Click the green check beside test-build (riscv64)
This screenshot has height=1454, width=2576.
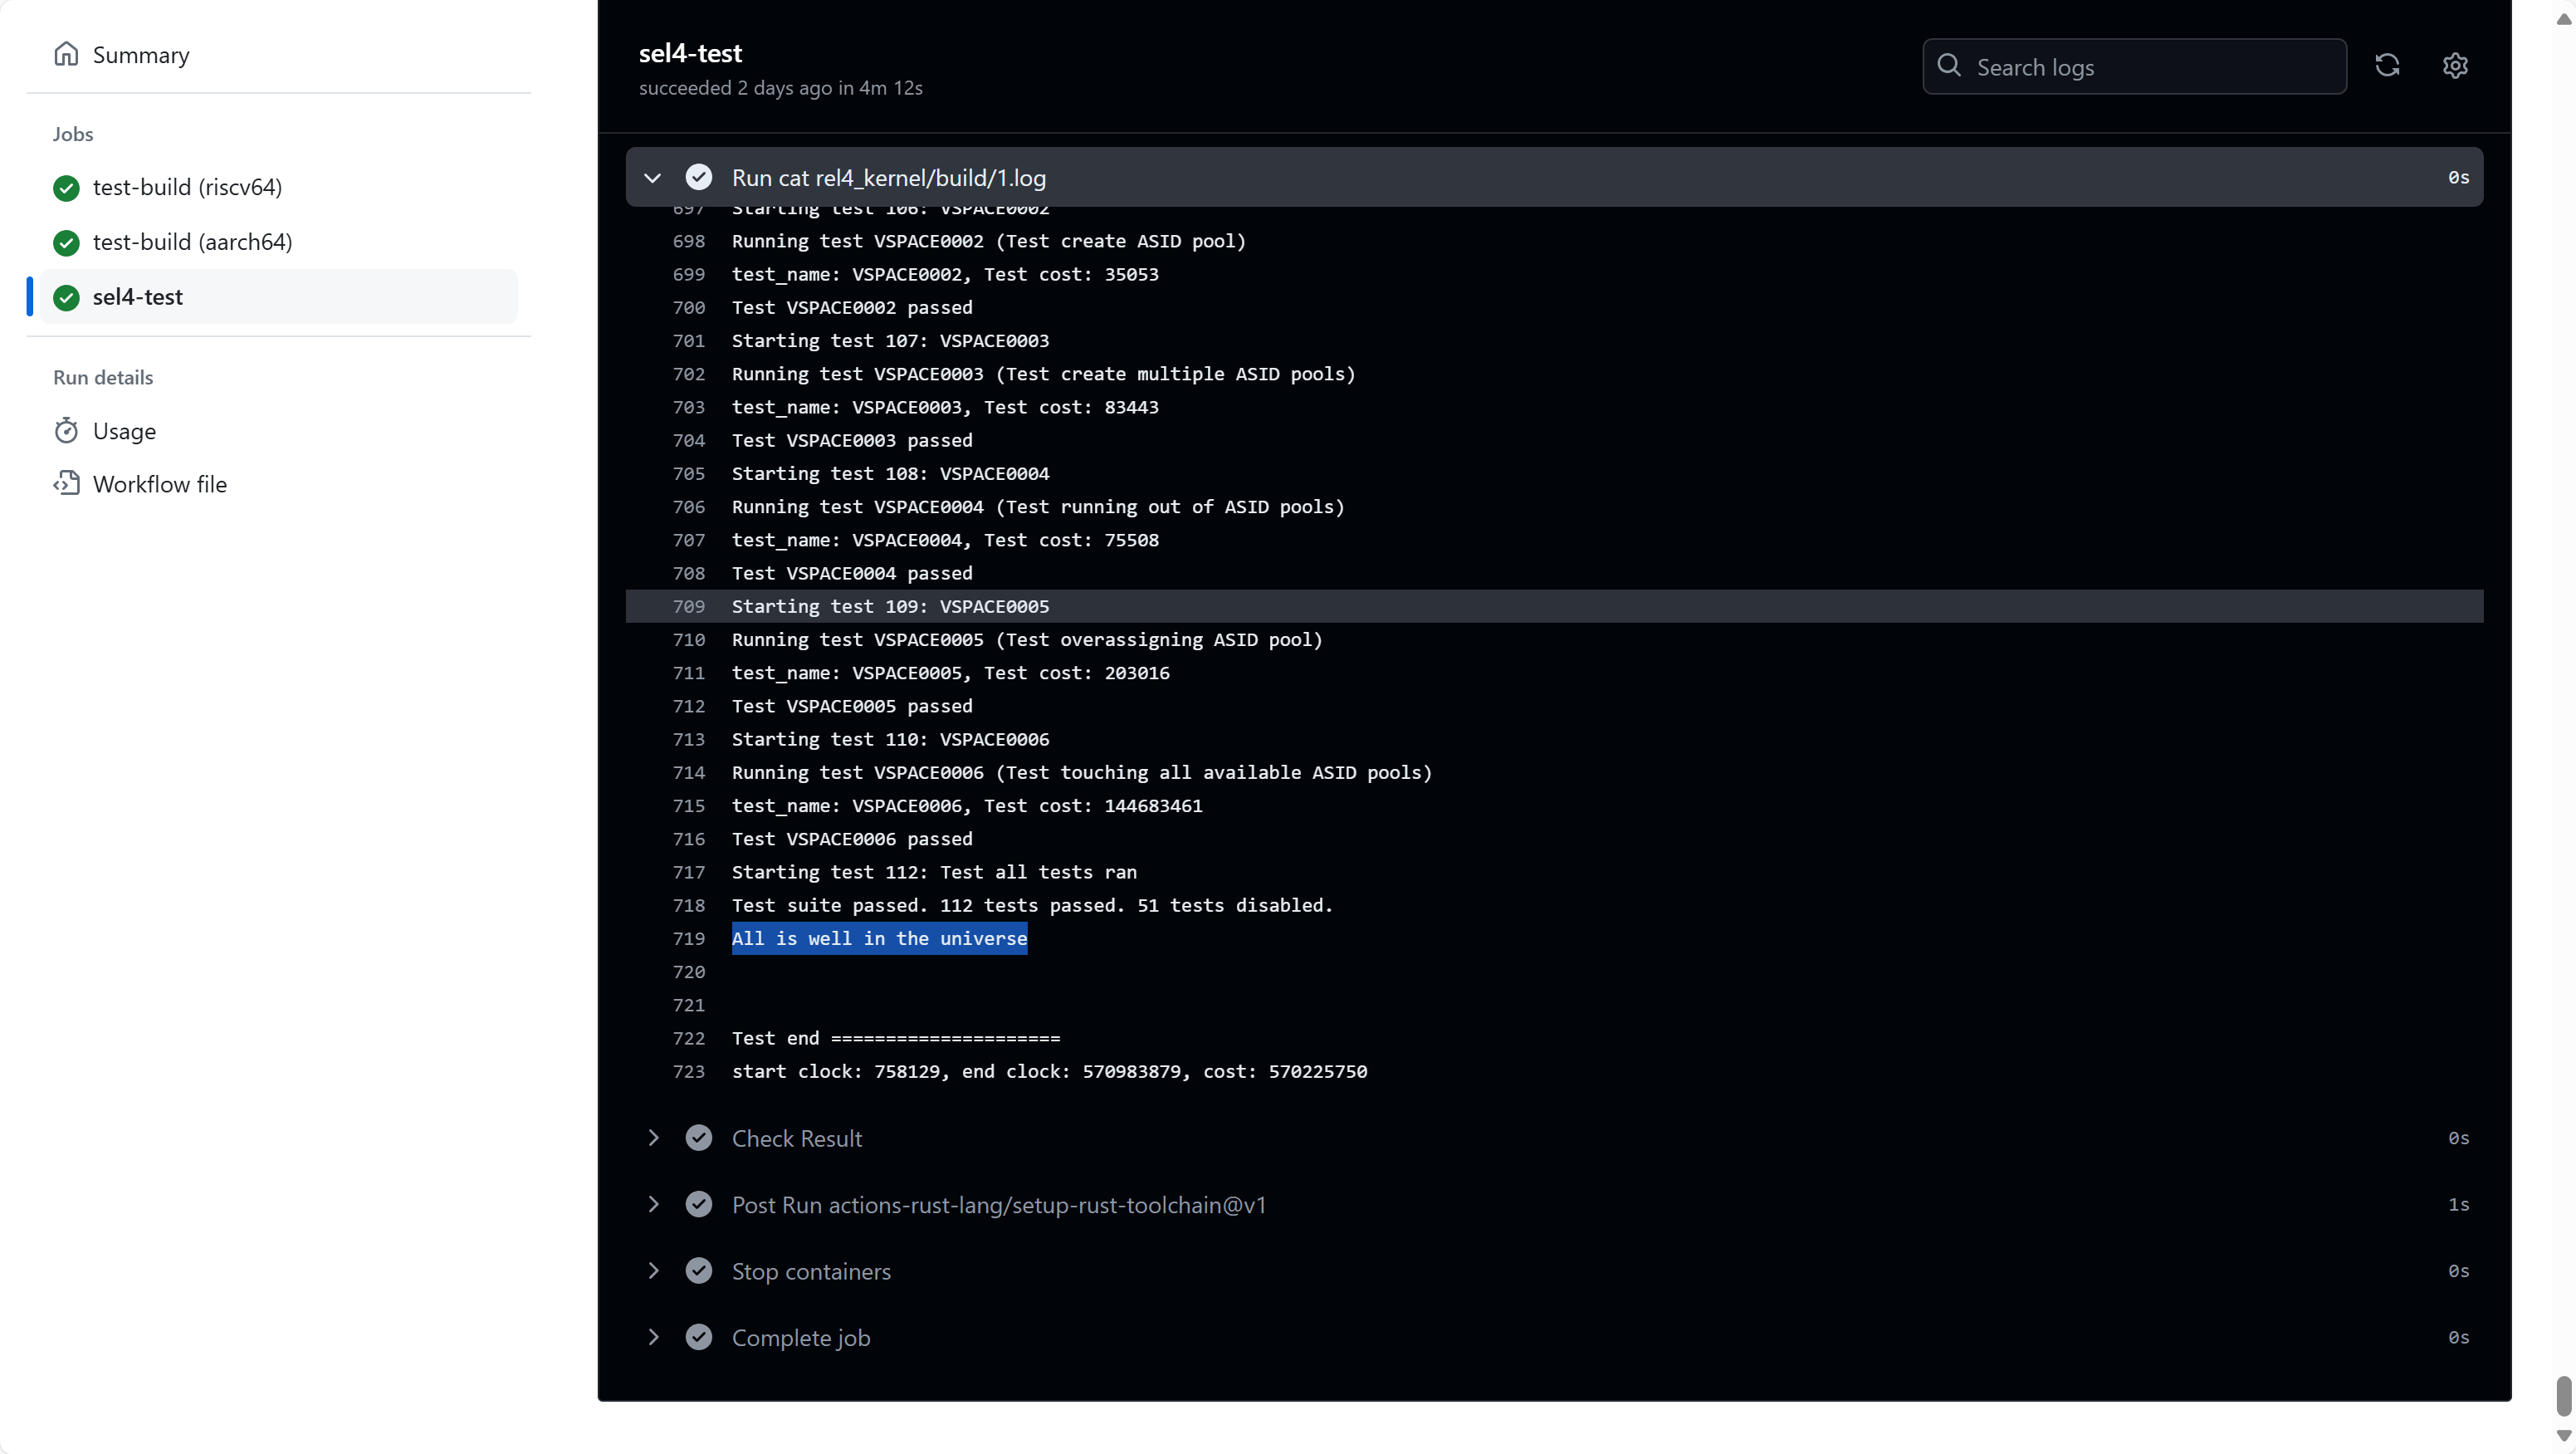click(66, 188)
